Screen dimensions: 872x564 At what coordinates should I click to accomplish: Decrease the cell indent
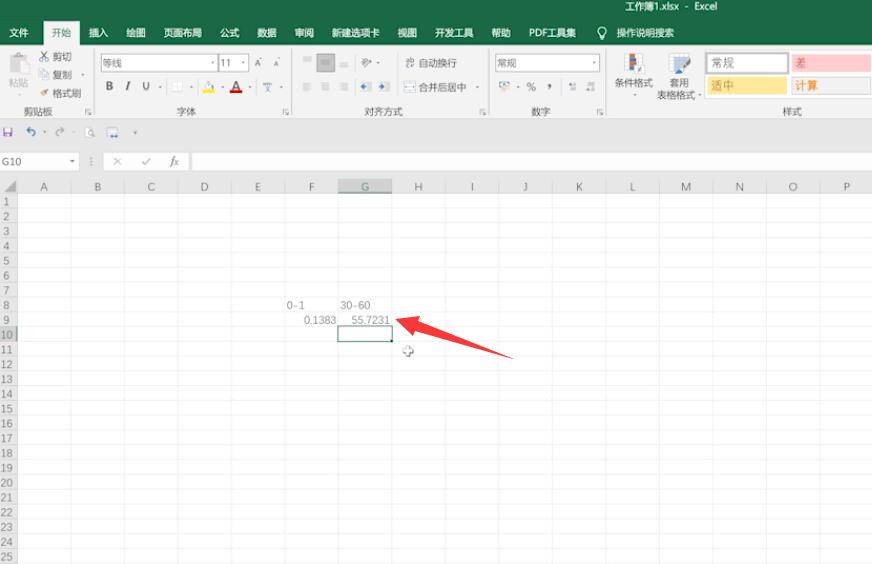(x=365, y=87)
